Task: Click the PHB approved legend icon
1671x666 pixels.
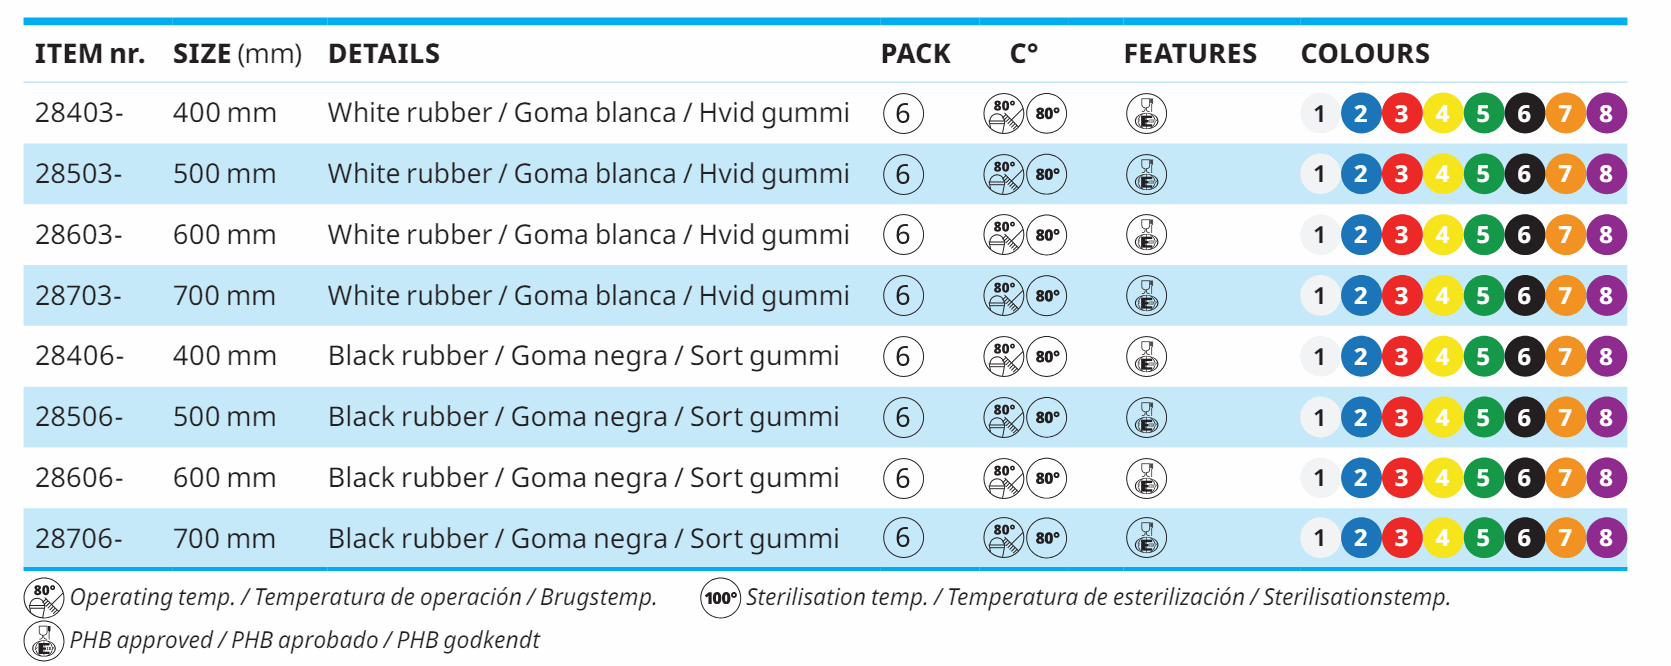Action: click(x=44, y=640)
